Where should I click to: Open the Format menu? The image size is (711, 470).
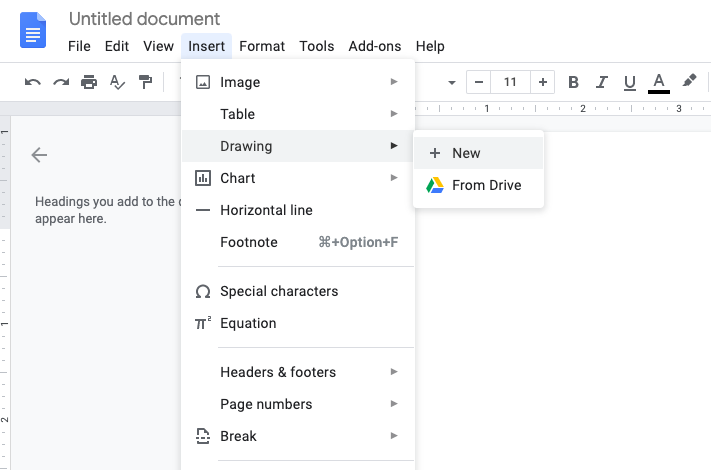(262, 46)
